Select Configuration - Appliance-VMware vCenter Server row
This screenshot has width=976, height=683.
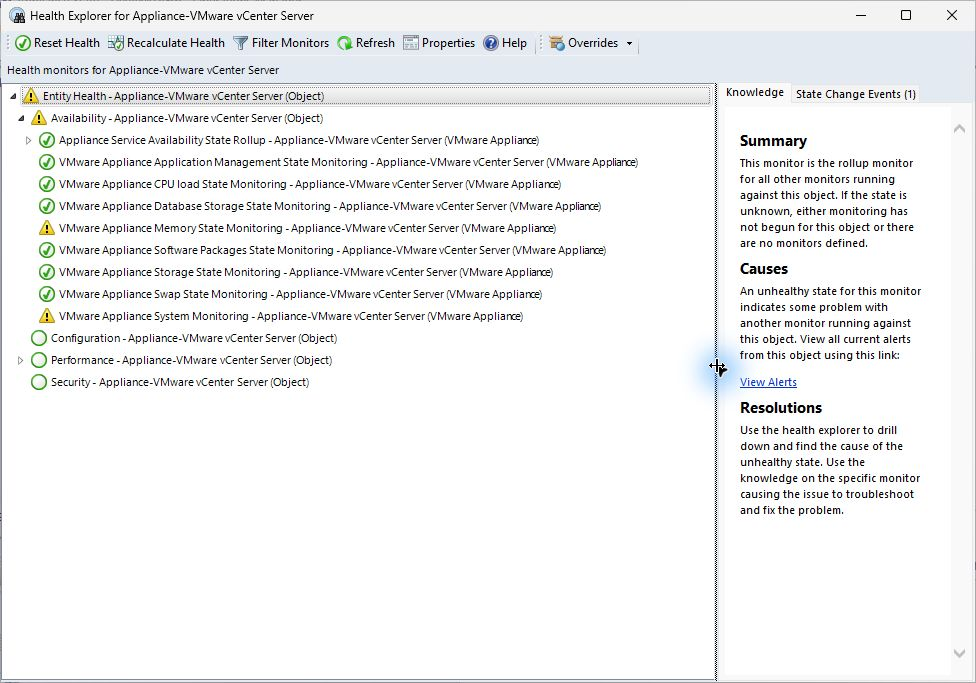pyautogui.click(x=194, y=338)
